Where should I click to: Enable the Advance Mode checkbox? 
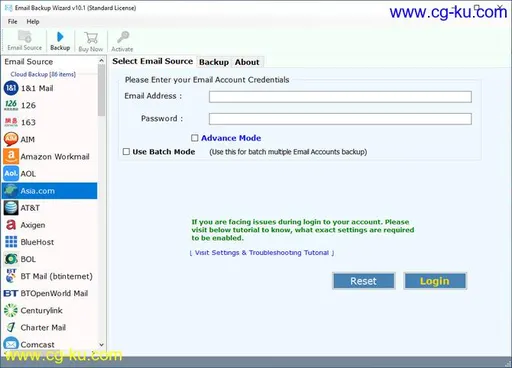point(195,138)
